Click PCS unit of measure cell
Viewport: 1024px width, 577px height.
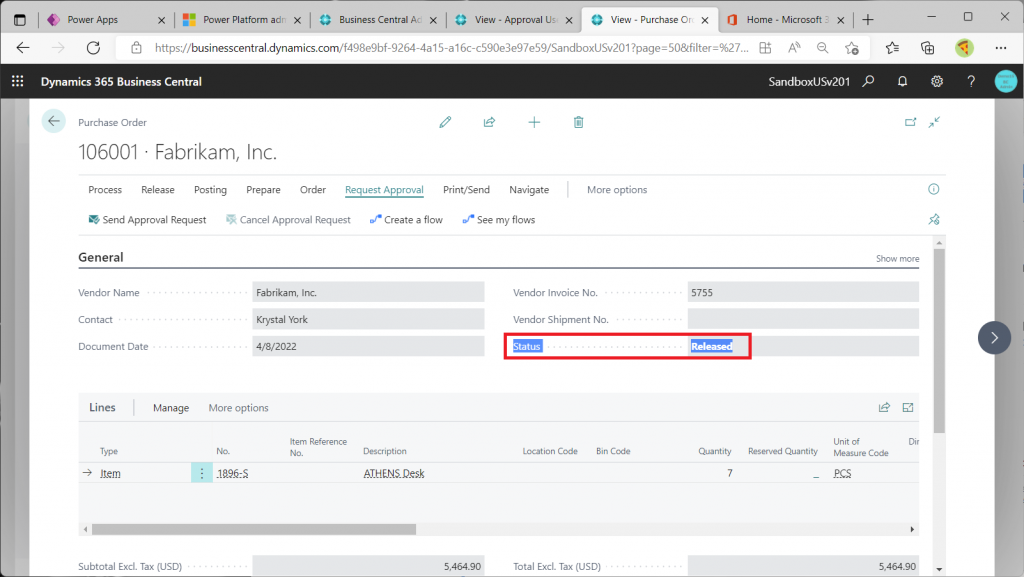point(842,473)
